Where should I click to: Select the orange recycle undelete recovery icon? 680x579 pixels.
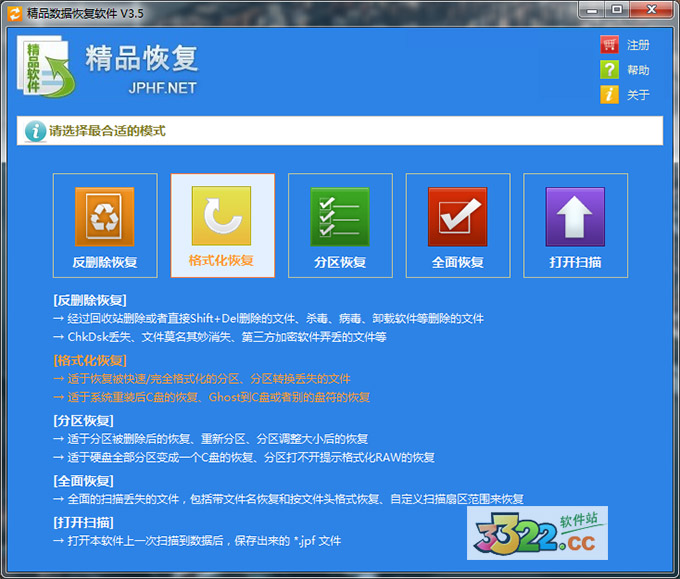tap(105, 216)
